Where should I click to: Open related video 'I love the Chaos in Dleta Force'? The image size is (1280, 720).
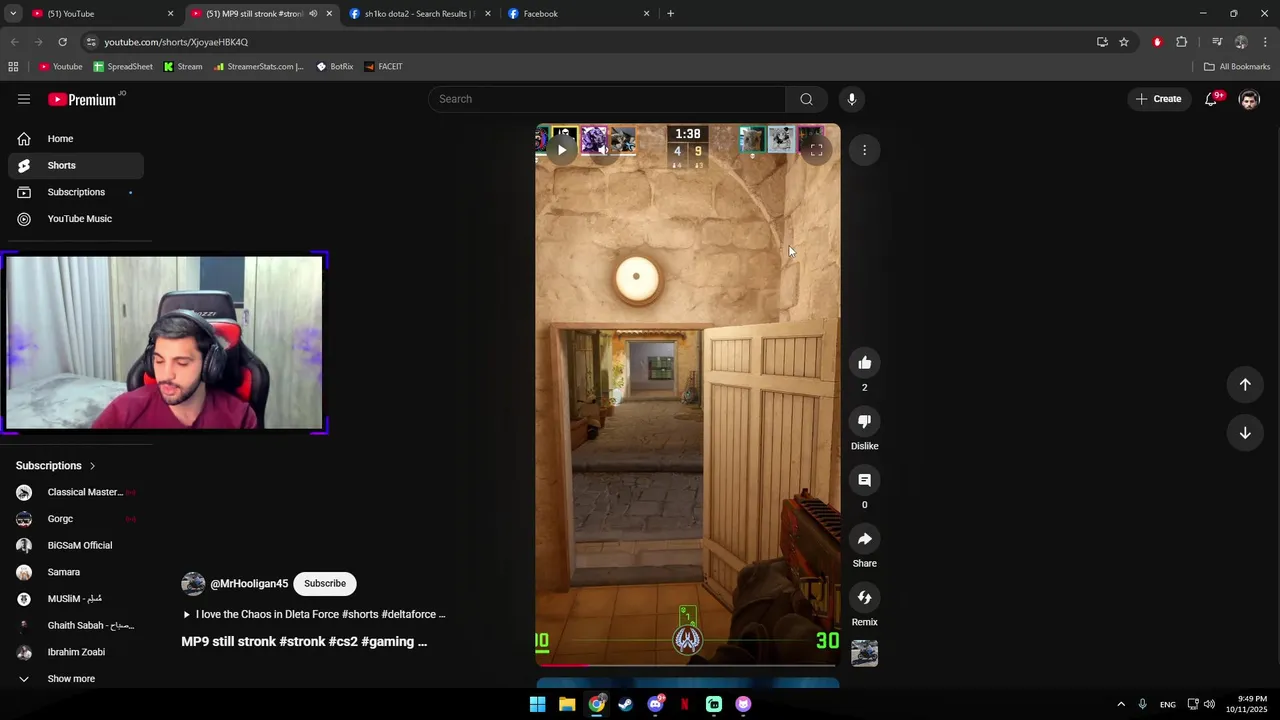(314, 615)
